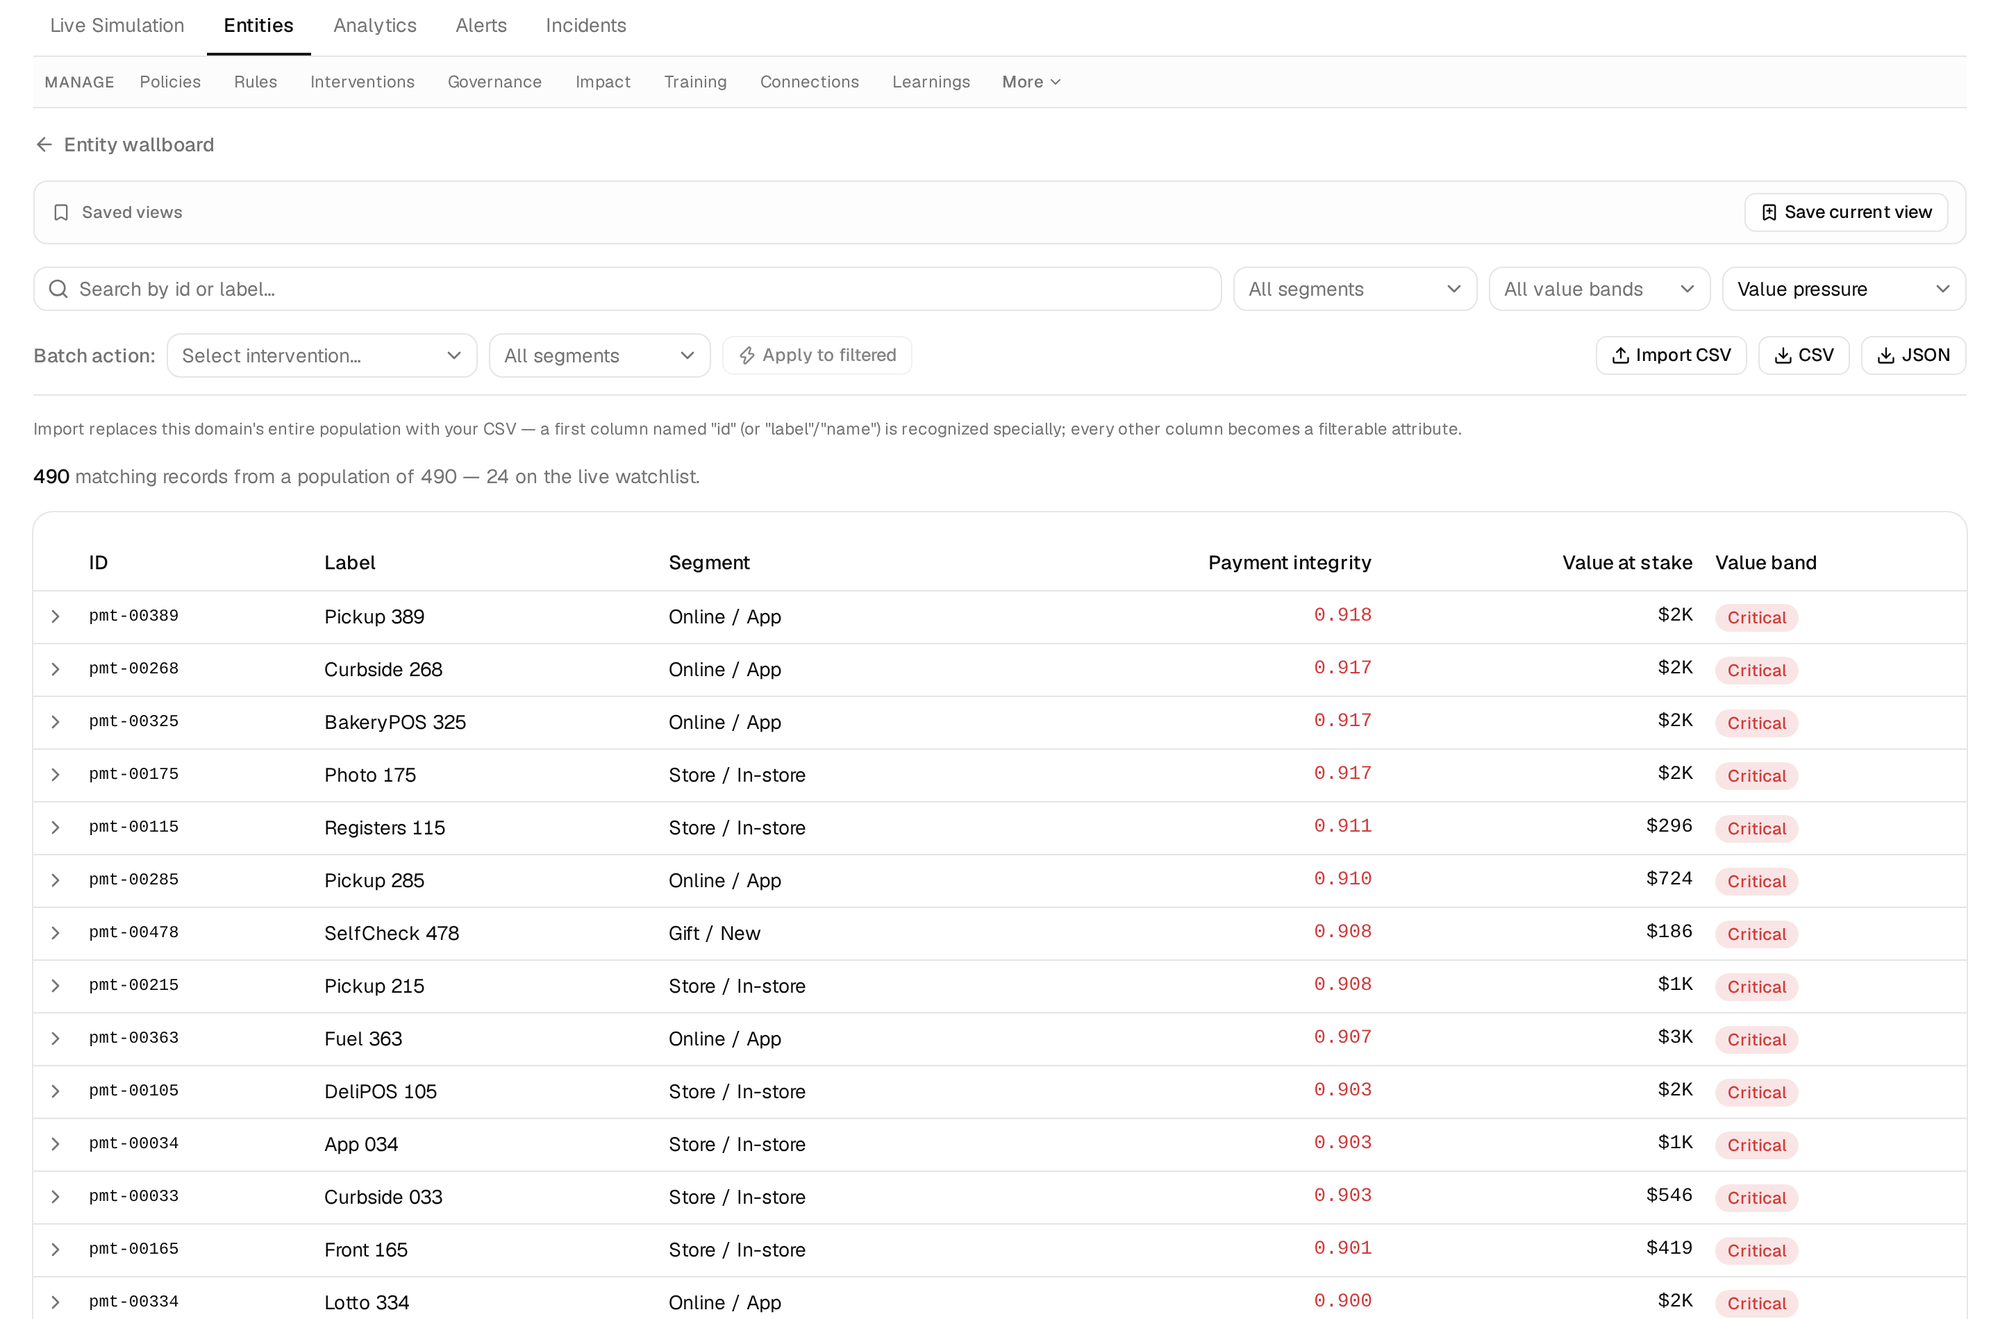Viewport: 2000px width, 1319px height.
Task: Click Apply to filtered button
Action: point(817,356)
